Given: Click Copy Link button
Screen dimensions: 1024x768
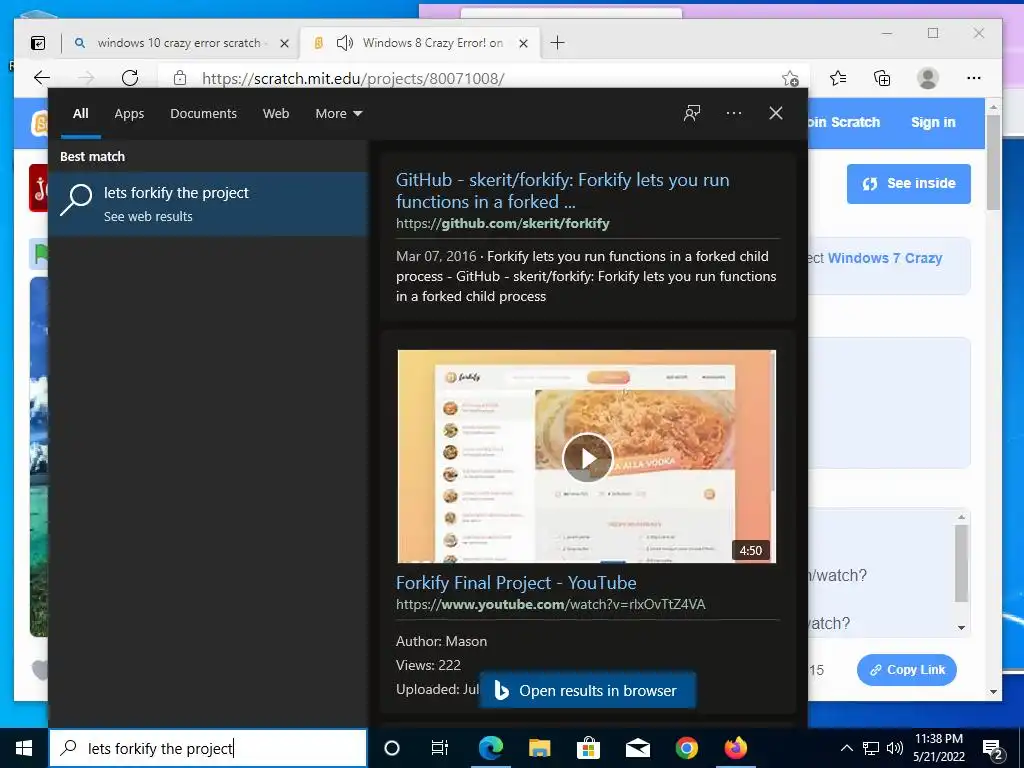Looking at the screenshot, I should (x=906, y=669).
